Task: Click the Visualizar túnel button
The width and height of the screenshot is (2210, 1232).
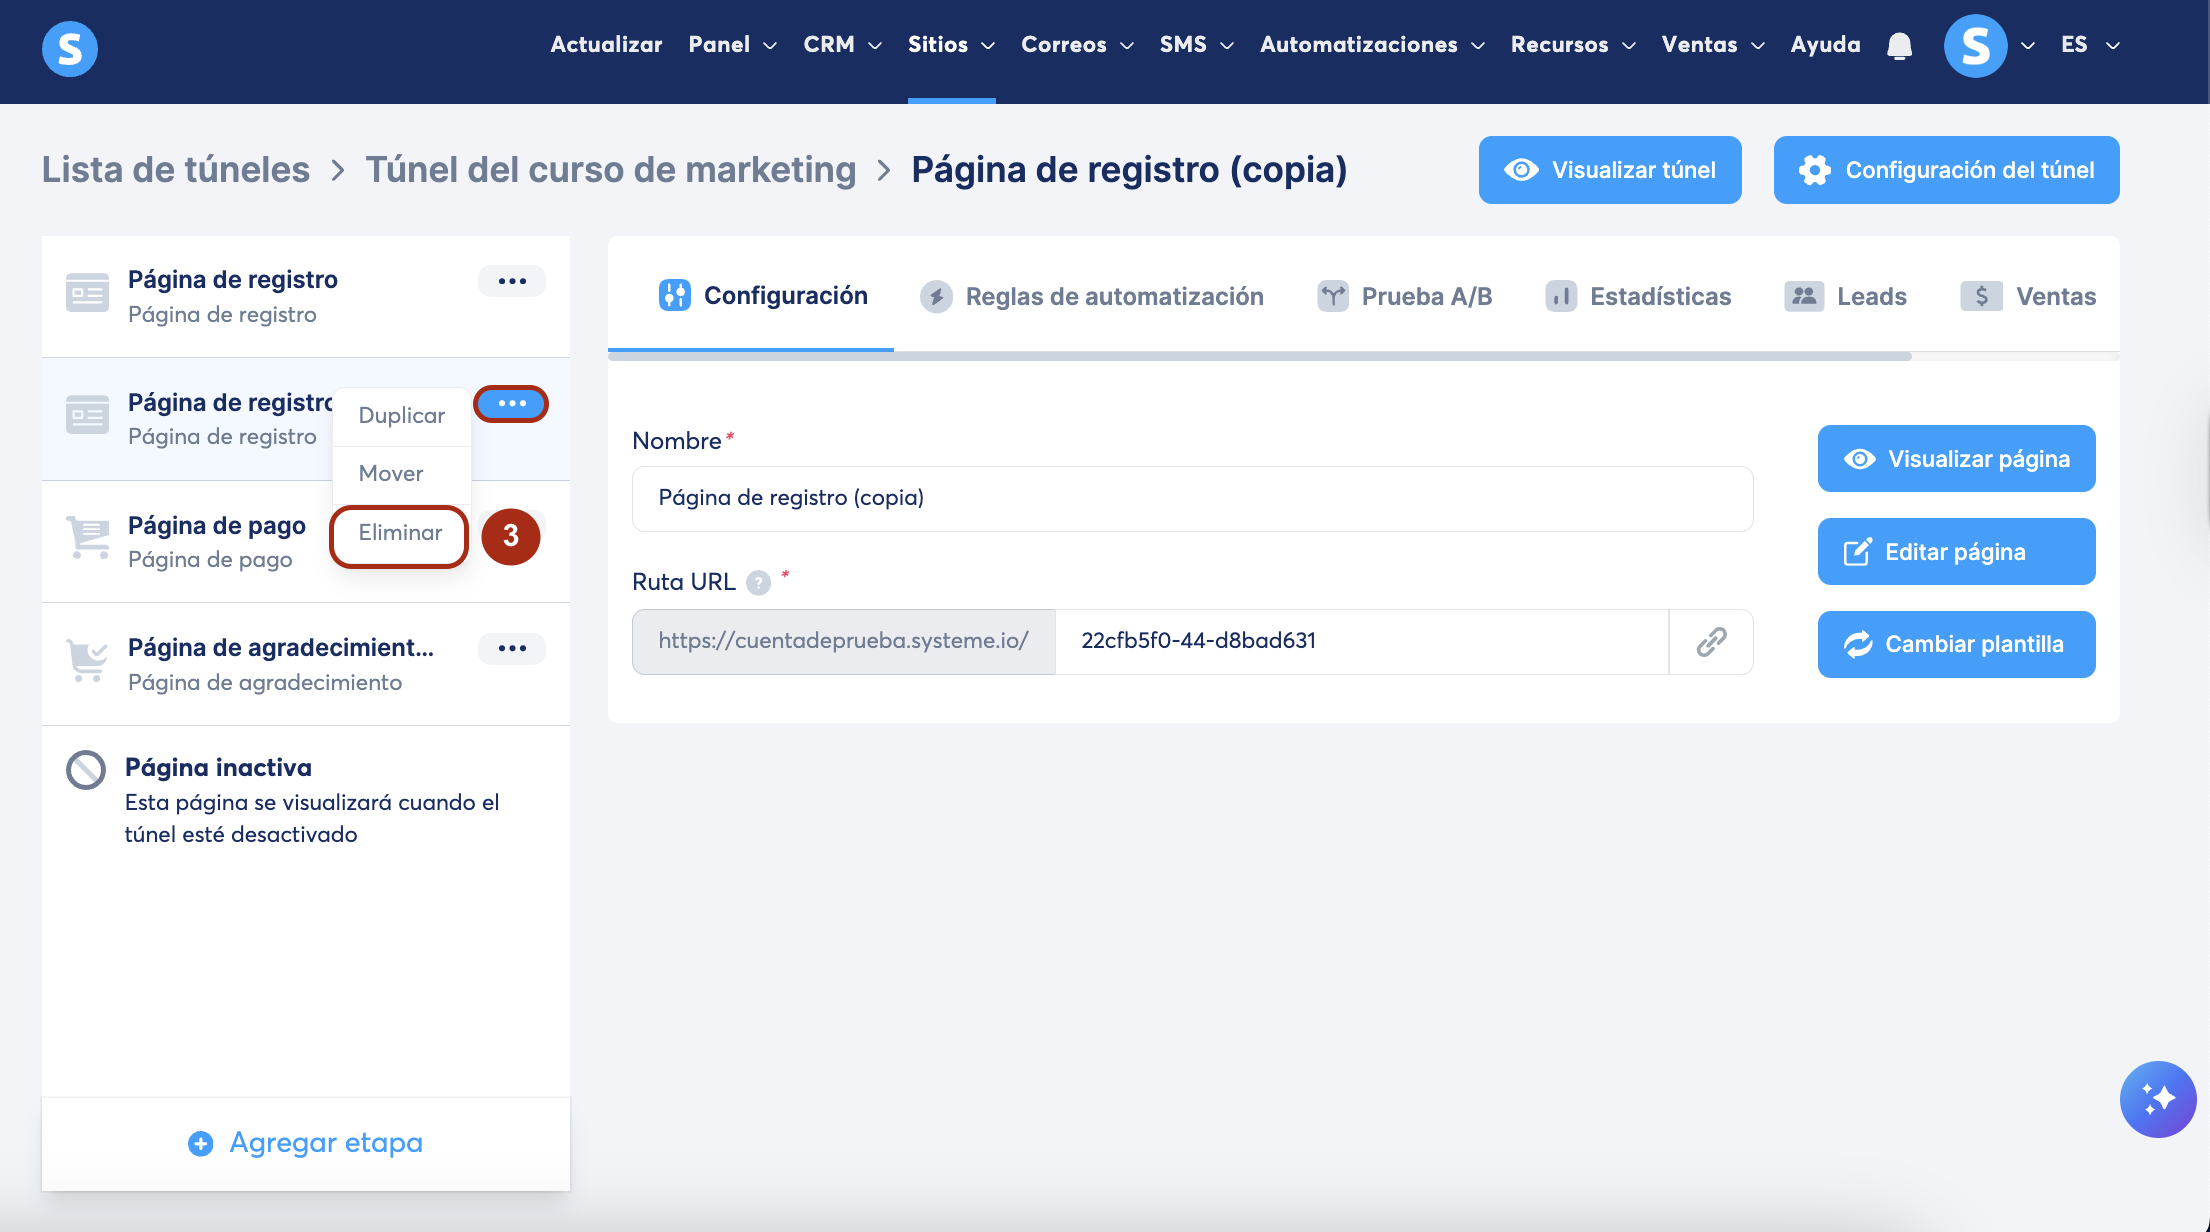Action: coord(1610,170)
